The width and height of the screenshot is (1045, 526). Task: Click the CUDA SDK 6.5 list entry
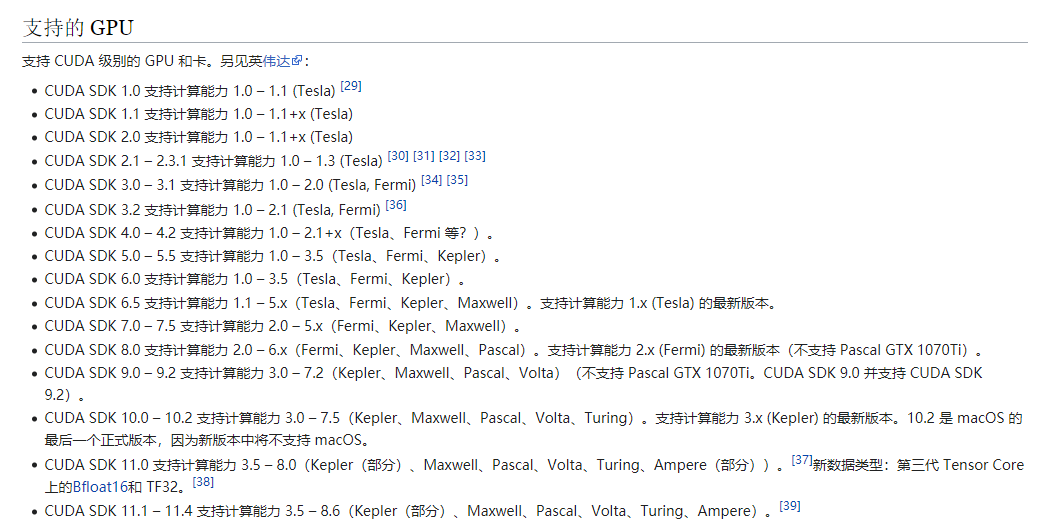click(411, 303)
